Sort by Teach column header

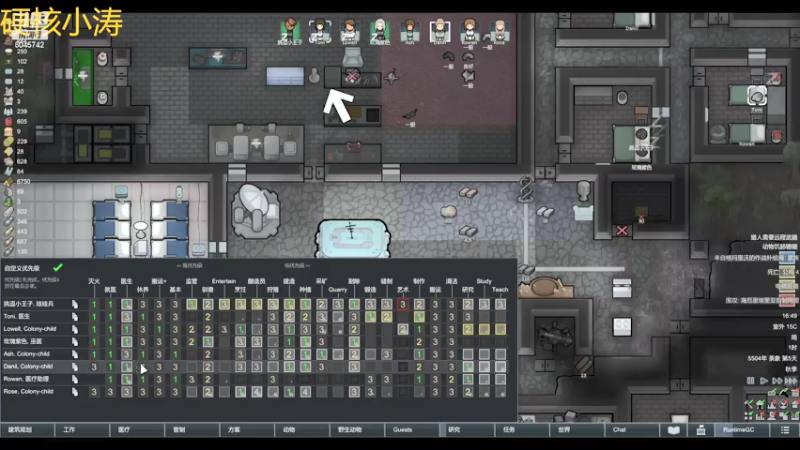(x=500, y=290)
